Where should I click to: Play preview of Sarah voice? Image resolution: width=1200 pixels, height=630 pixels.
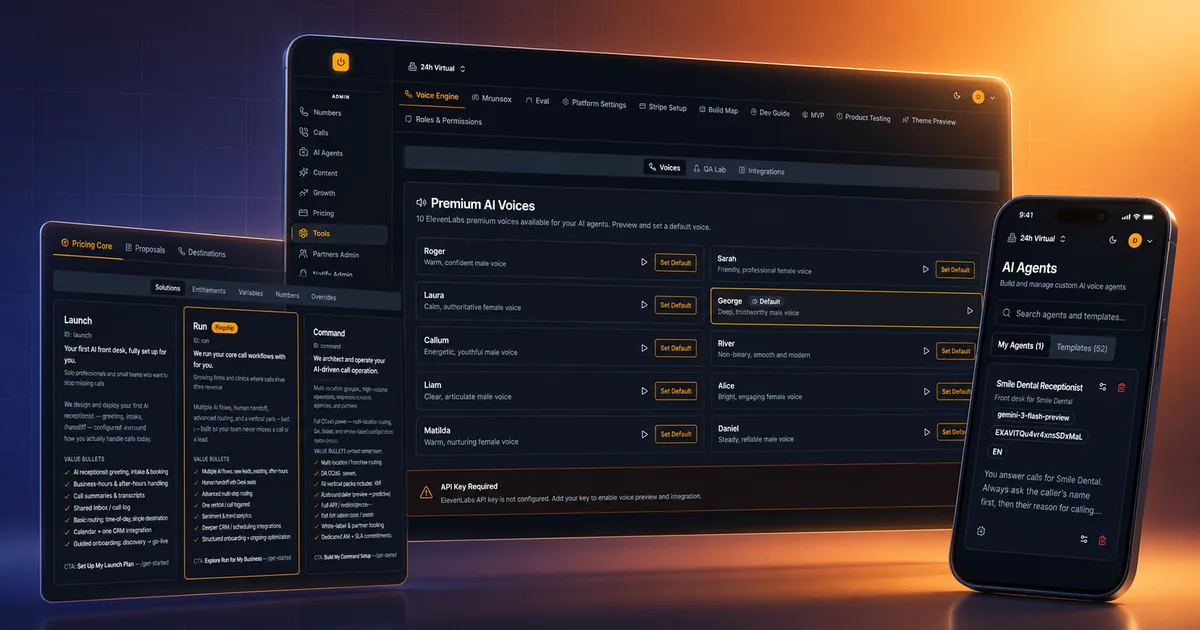pyautogui.click(x=925, y=269)
